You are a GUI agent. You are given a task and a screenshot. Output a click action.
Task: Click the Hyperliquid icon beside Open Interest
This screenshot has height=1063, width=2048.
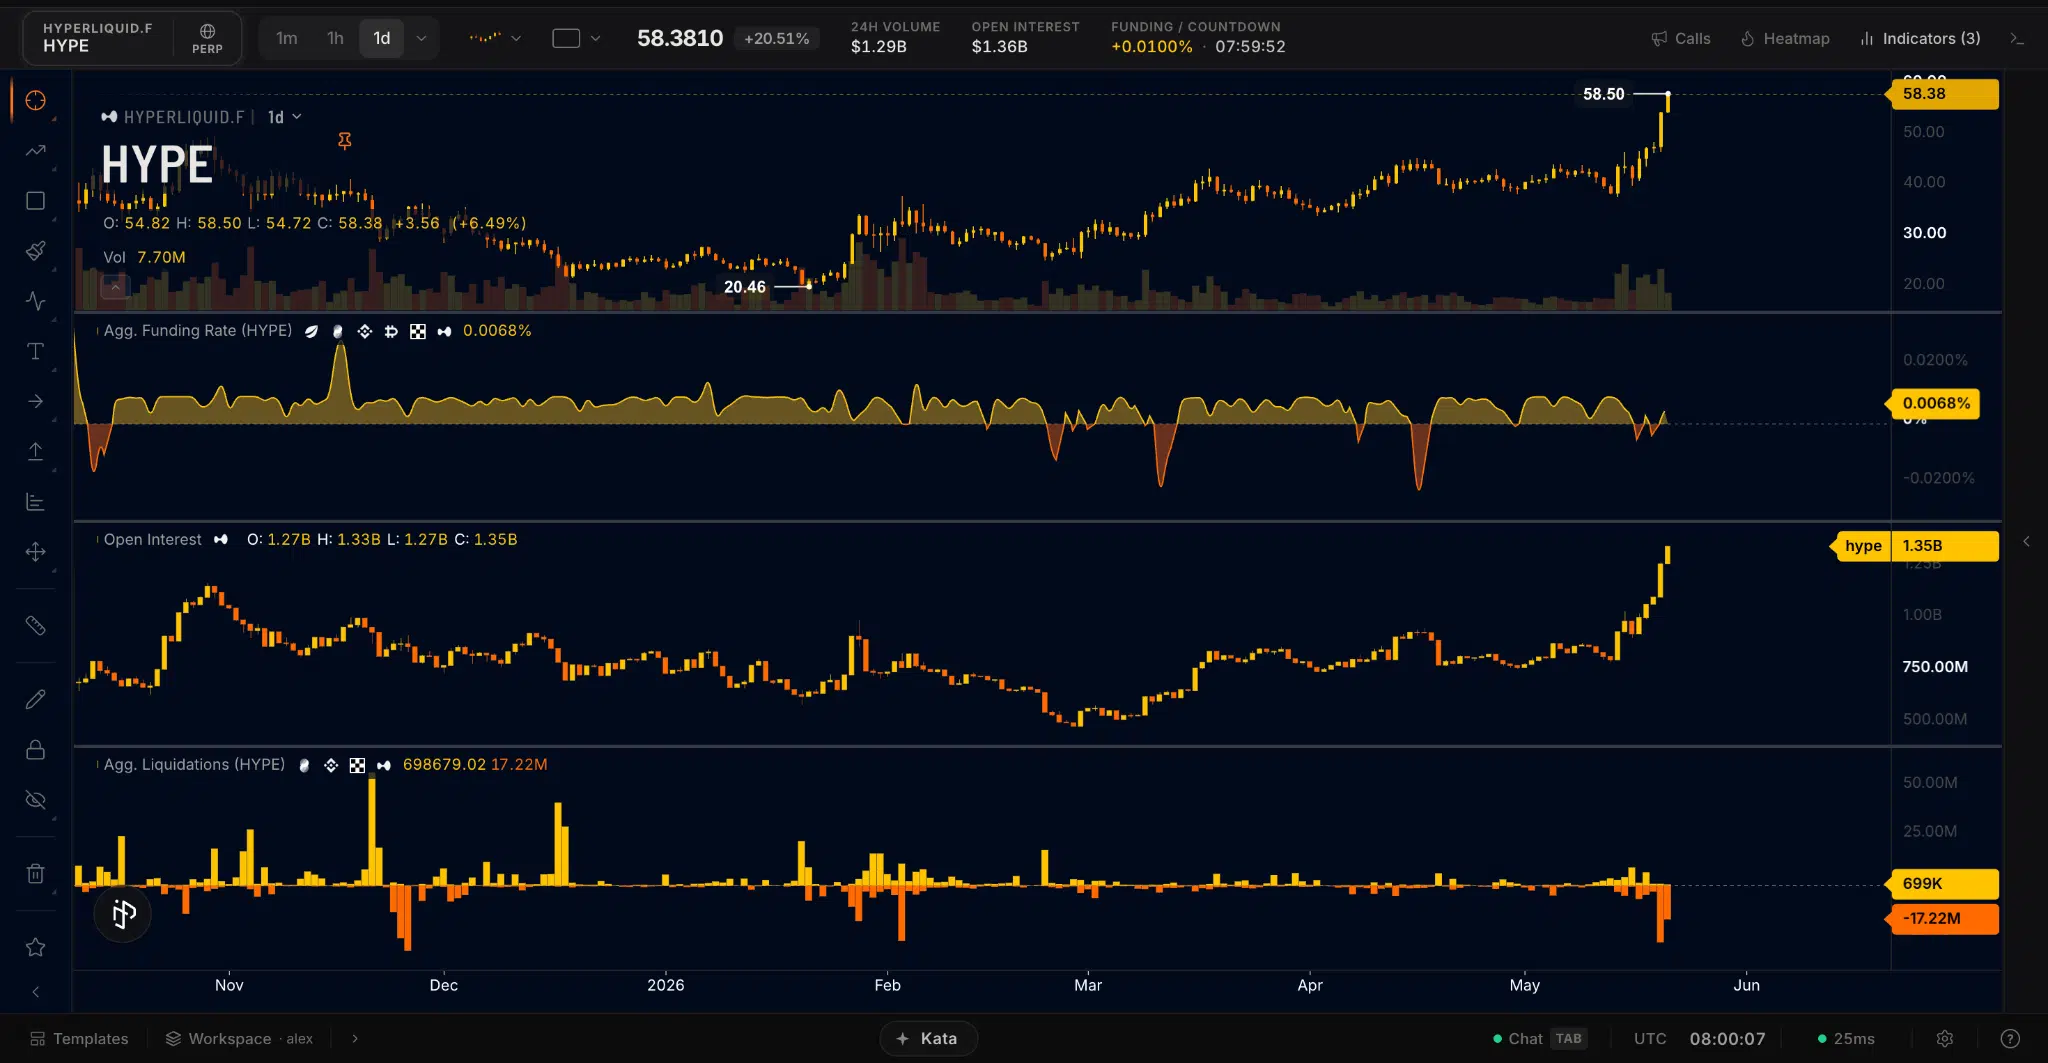tap(221, 540)
